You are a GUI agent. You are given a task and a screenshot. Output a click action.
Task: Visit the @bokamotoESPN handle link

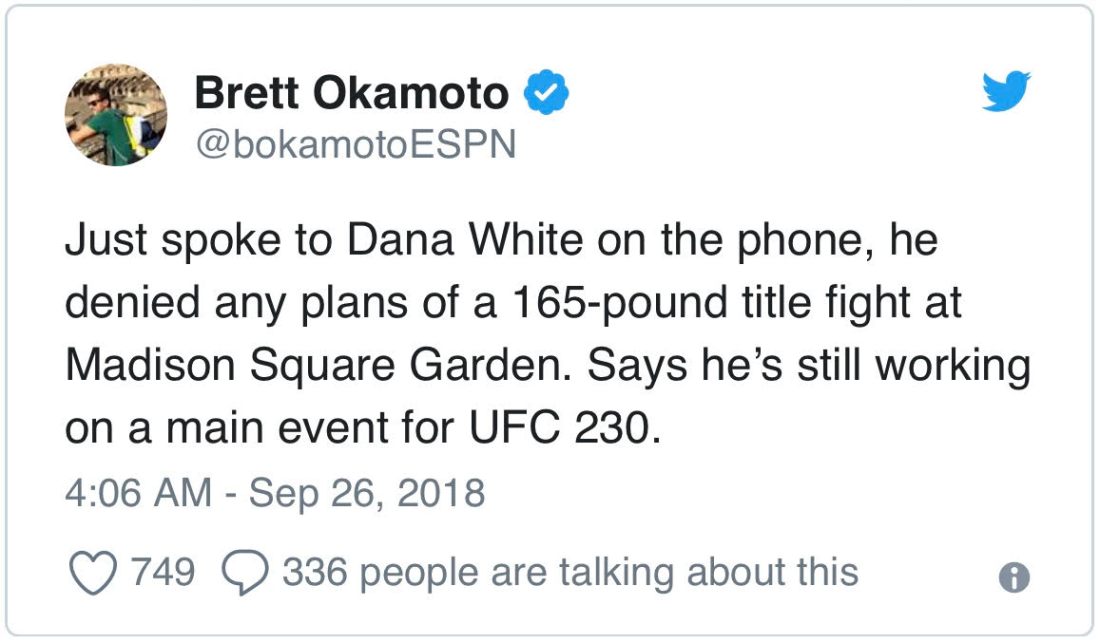[355, 145]
